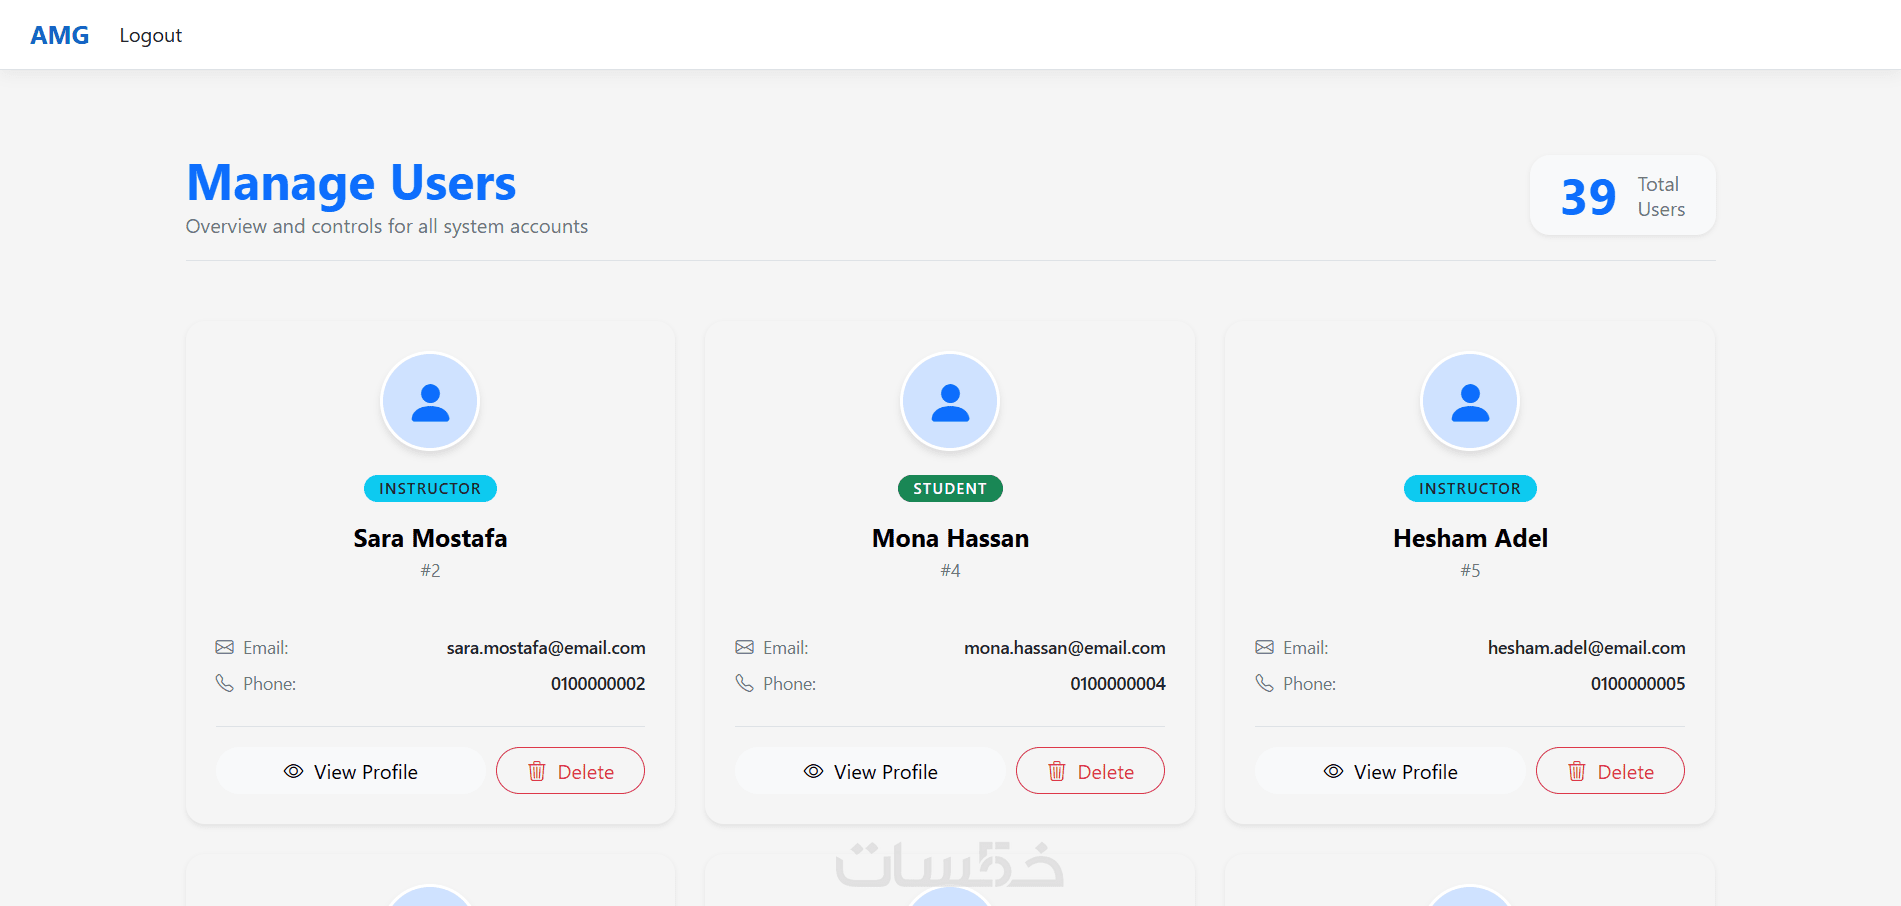Click the envelope icon on Hesham Adel's card
Image resolution: width=1901 pixels, height=906 pixels.
[1265, 647]
